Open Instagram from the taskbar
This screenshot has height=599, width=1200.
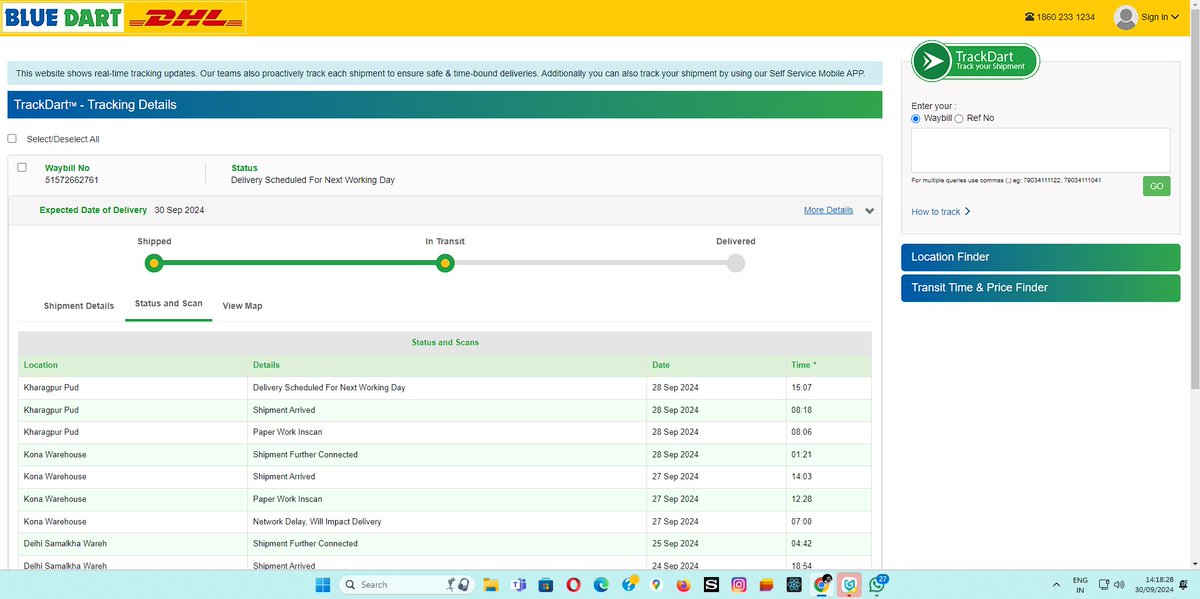[739, 584]
